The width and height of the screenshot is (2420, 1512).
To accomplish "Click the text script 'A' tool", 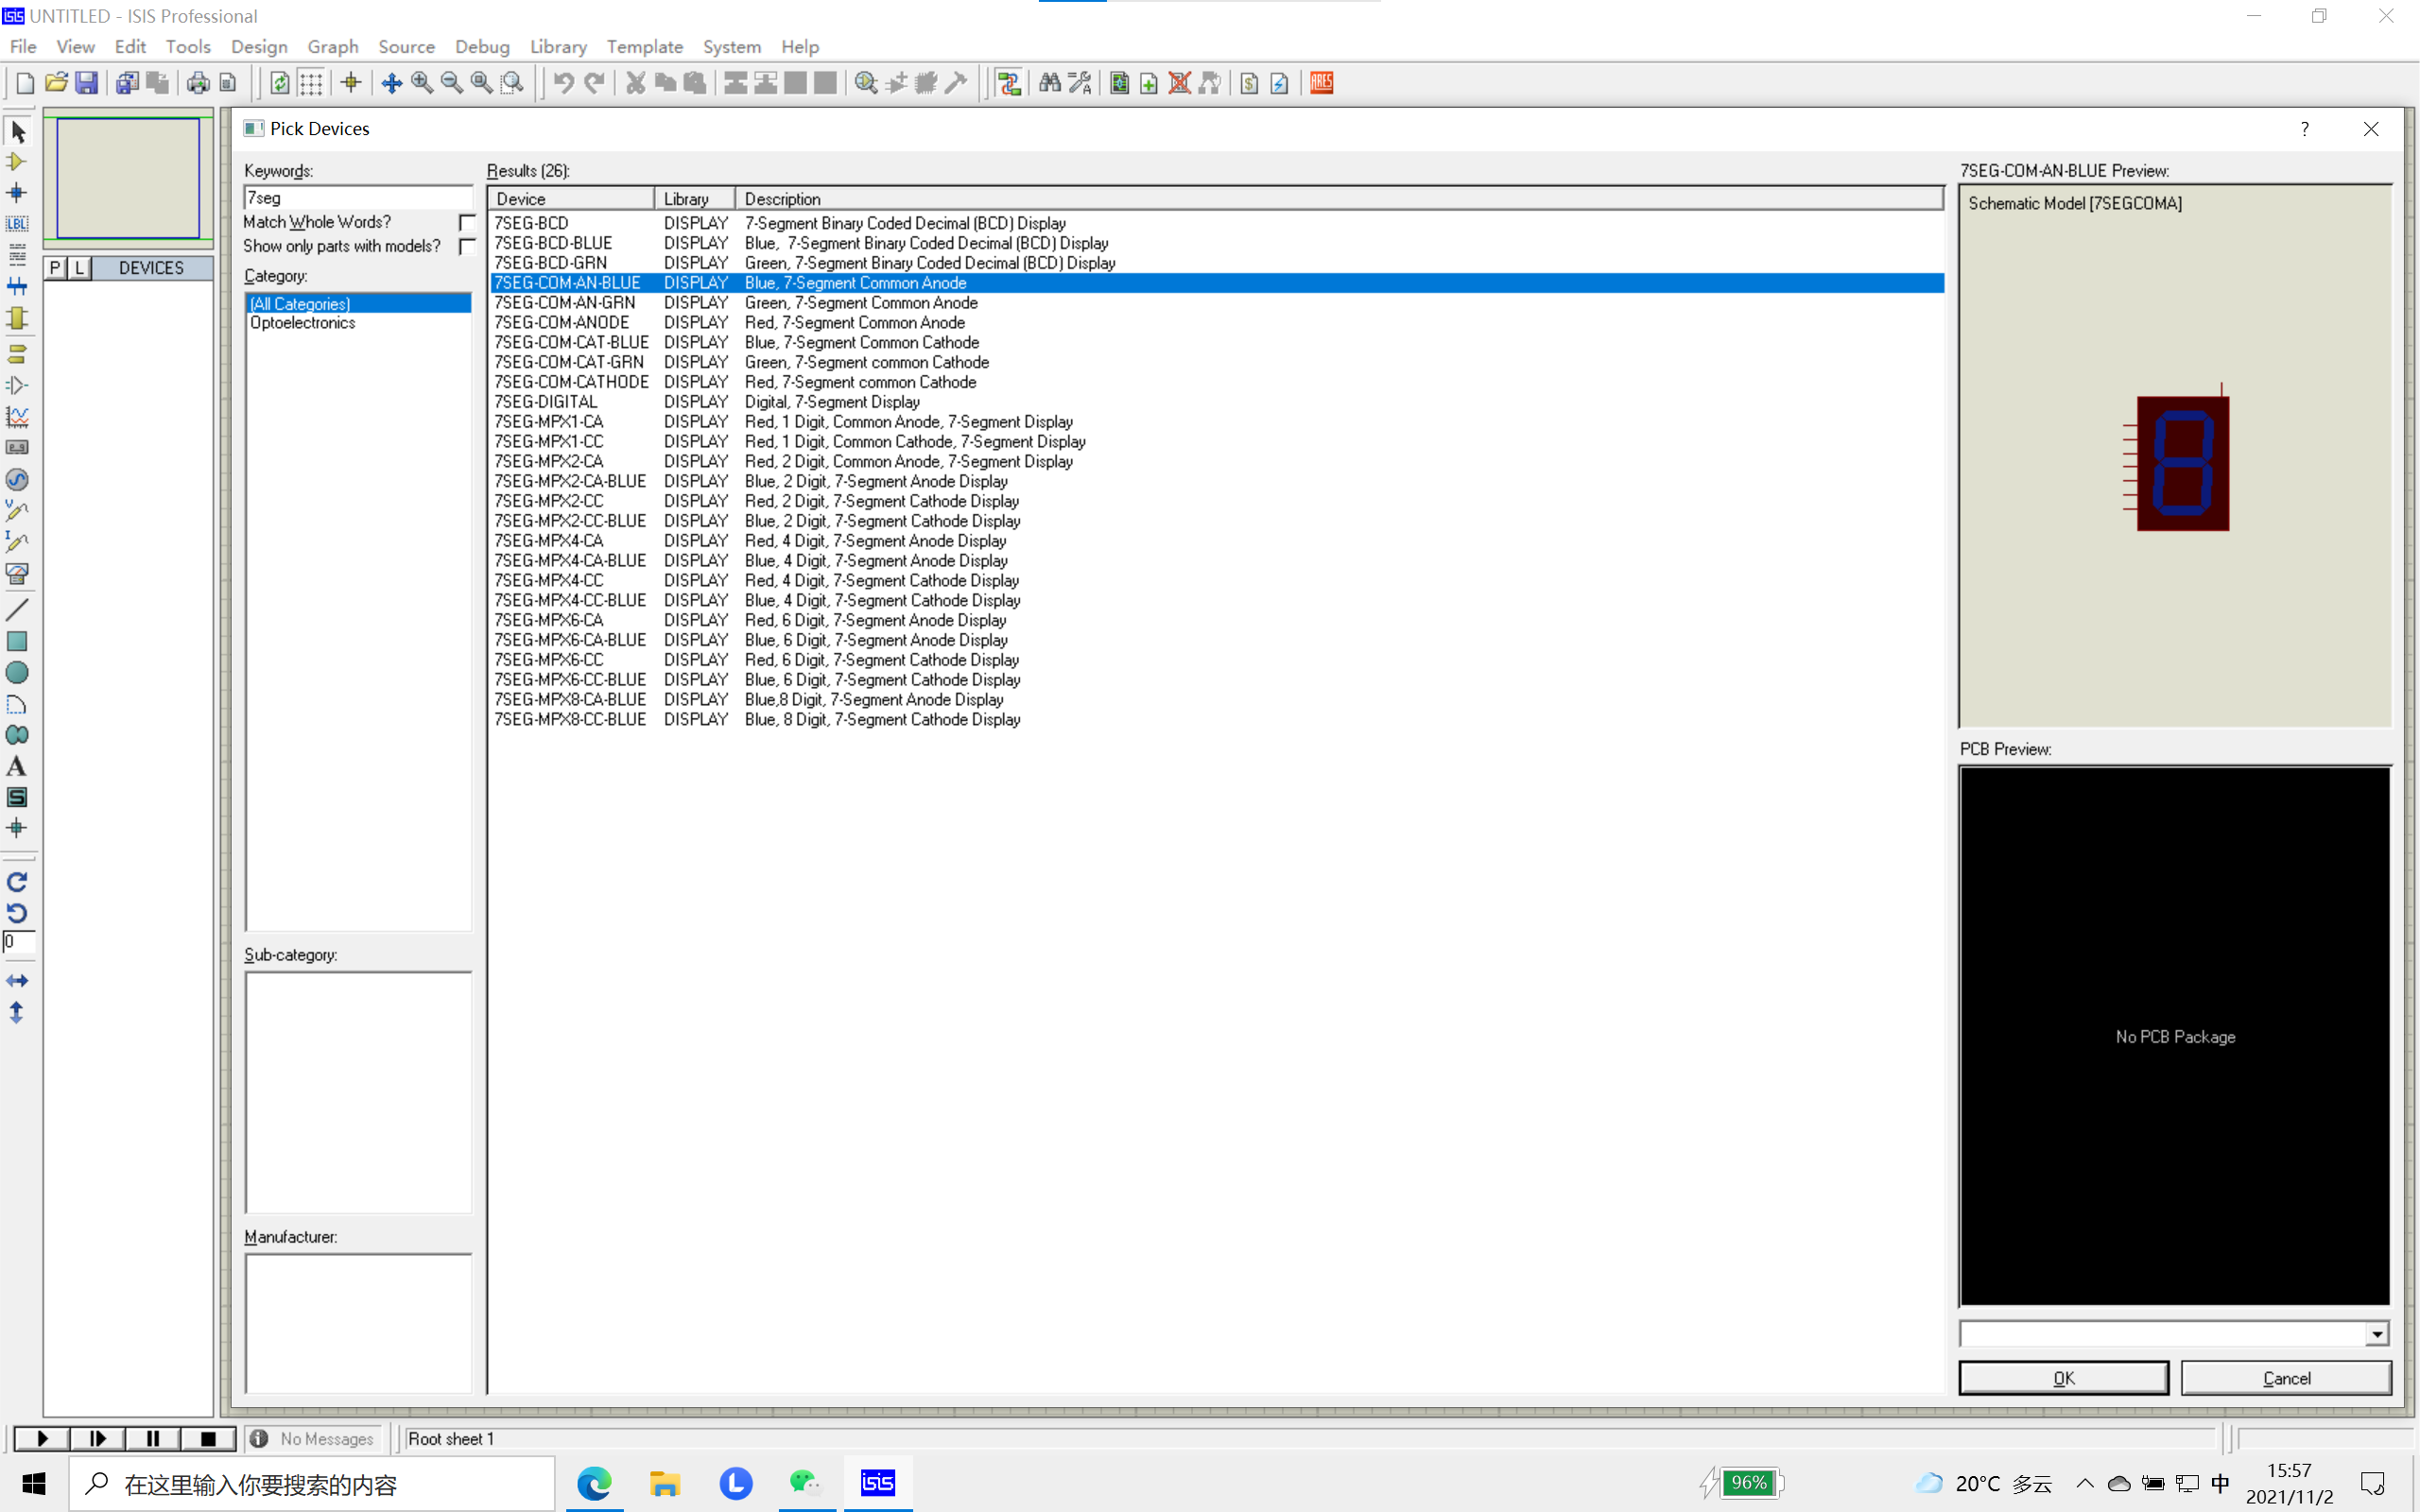I will coord(17,766).
